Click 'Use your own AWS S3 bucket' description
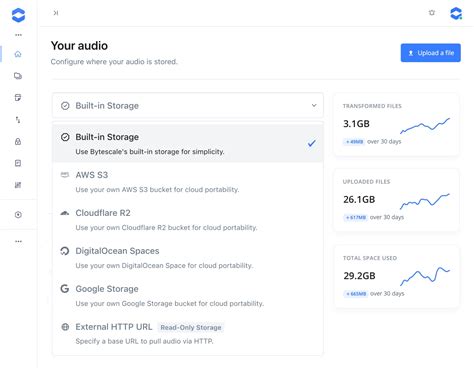The height and width of the screenshot is (368, 474). (x=157, y=190)
